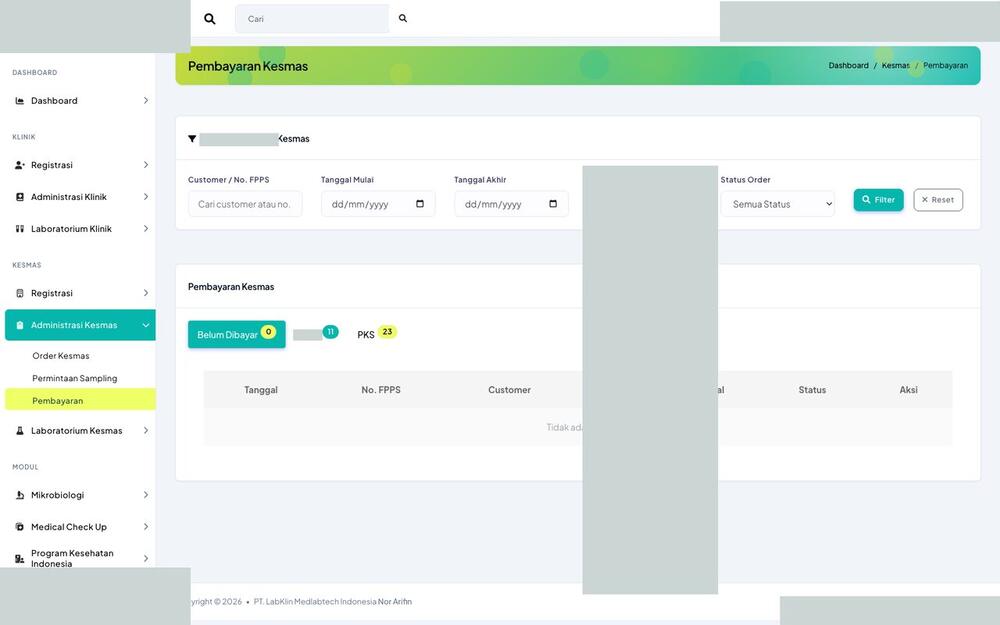Switch to the PKS tab
The width and height of the screenshot is (1000, 625).
[376, 334]
